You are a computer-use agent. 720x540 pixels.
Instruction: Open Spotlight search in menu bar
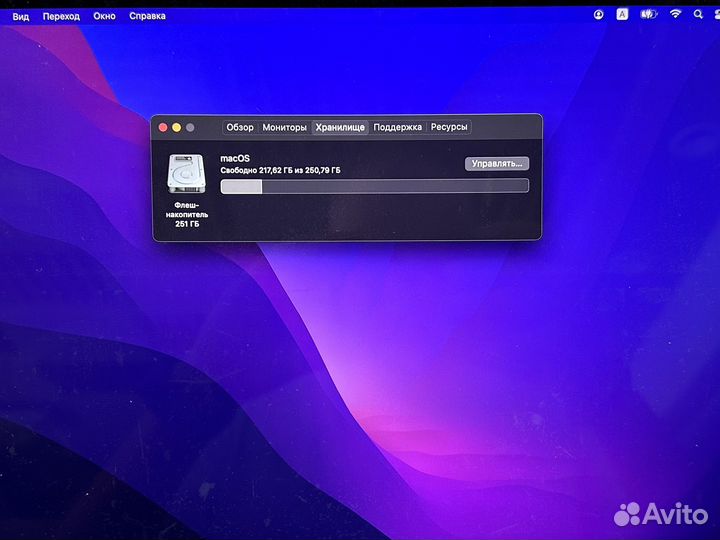click(698, 15)
